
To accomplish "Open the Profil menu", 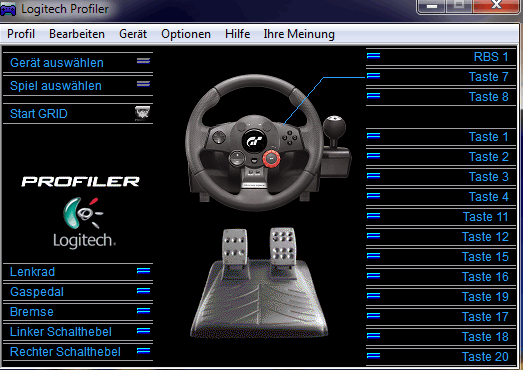I will click(x=21, y=34).
